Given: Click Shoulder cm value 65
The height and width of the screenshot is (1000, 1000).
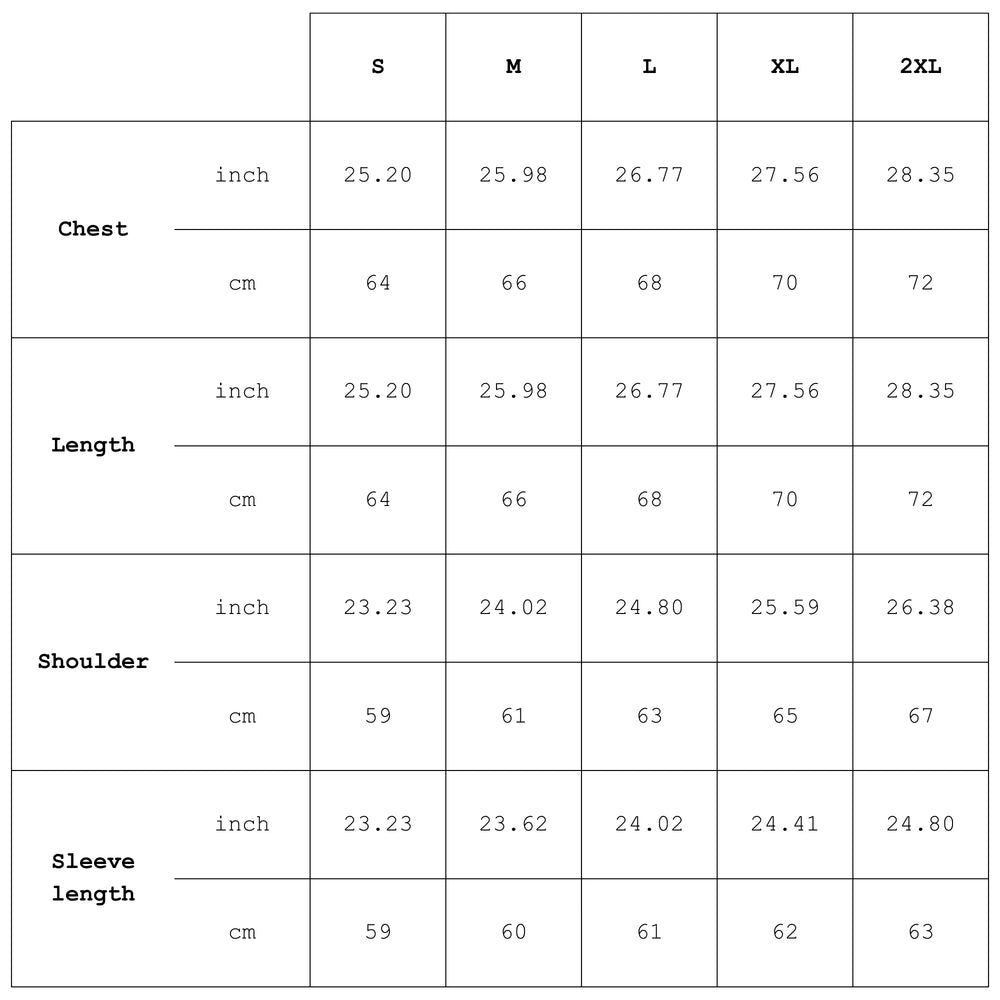Looking at the screenshot, I should point(785,715).
